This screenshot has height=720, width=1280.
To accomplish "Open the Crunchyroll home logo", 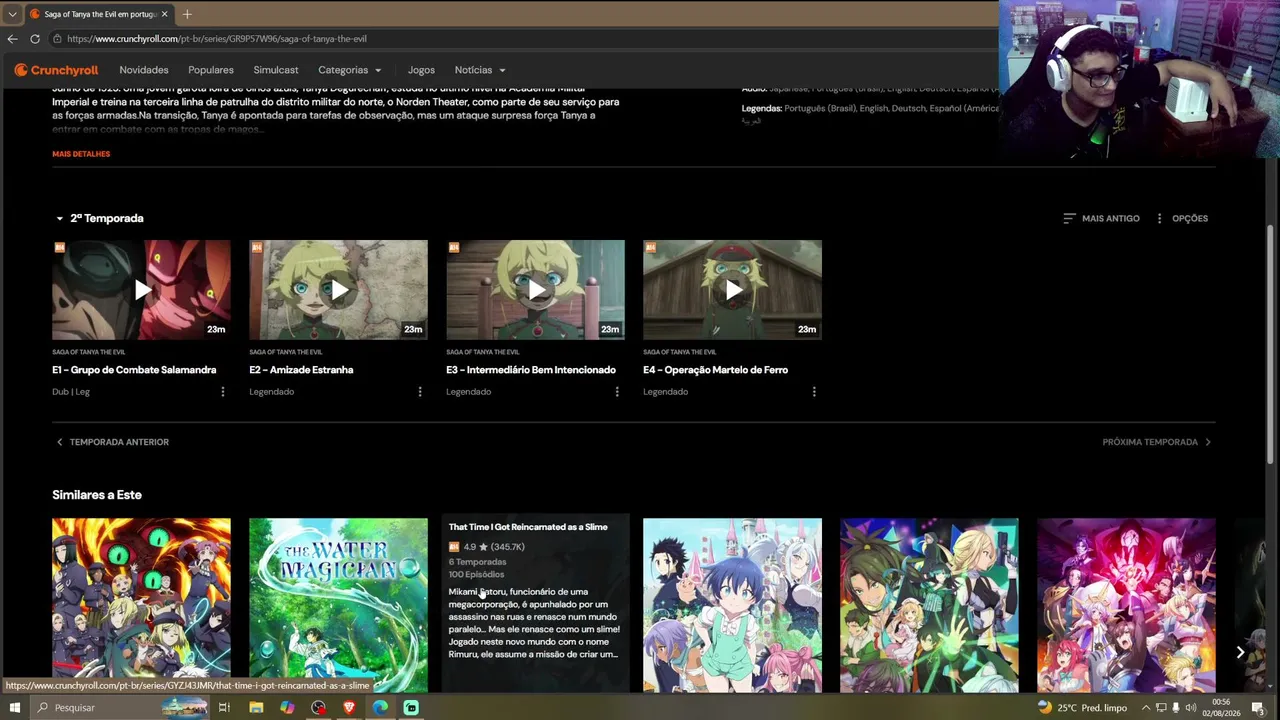I will (56, 70).
